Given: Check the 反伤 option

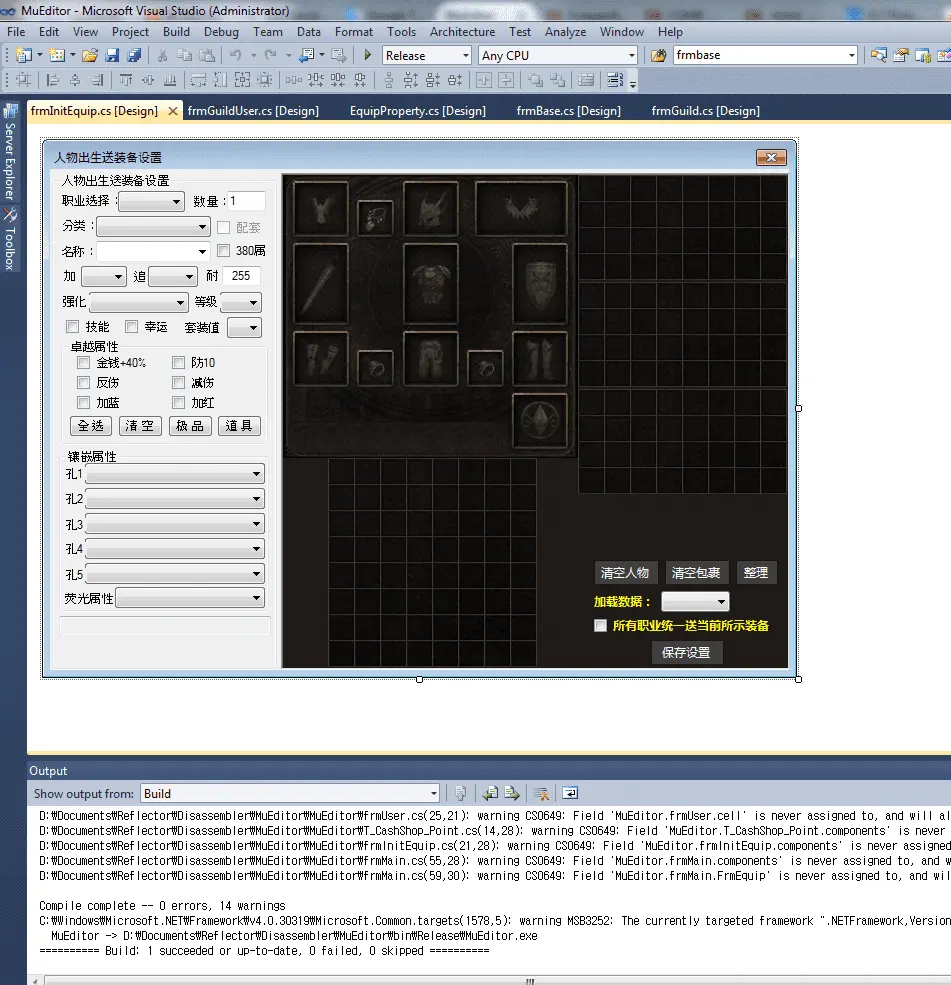Looking at the screenshot, I should tap(84, 383).
